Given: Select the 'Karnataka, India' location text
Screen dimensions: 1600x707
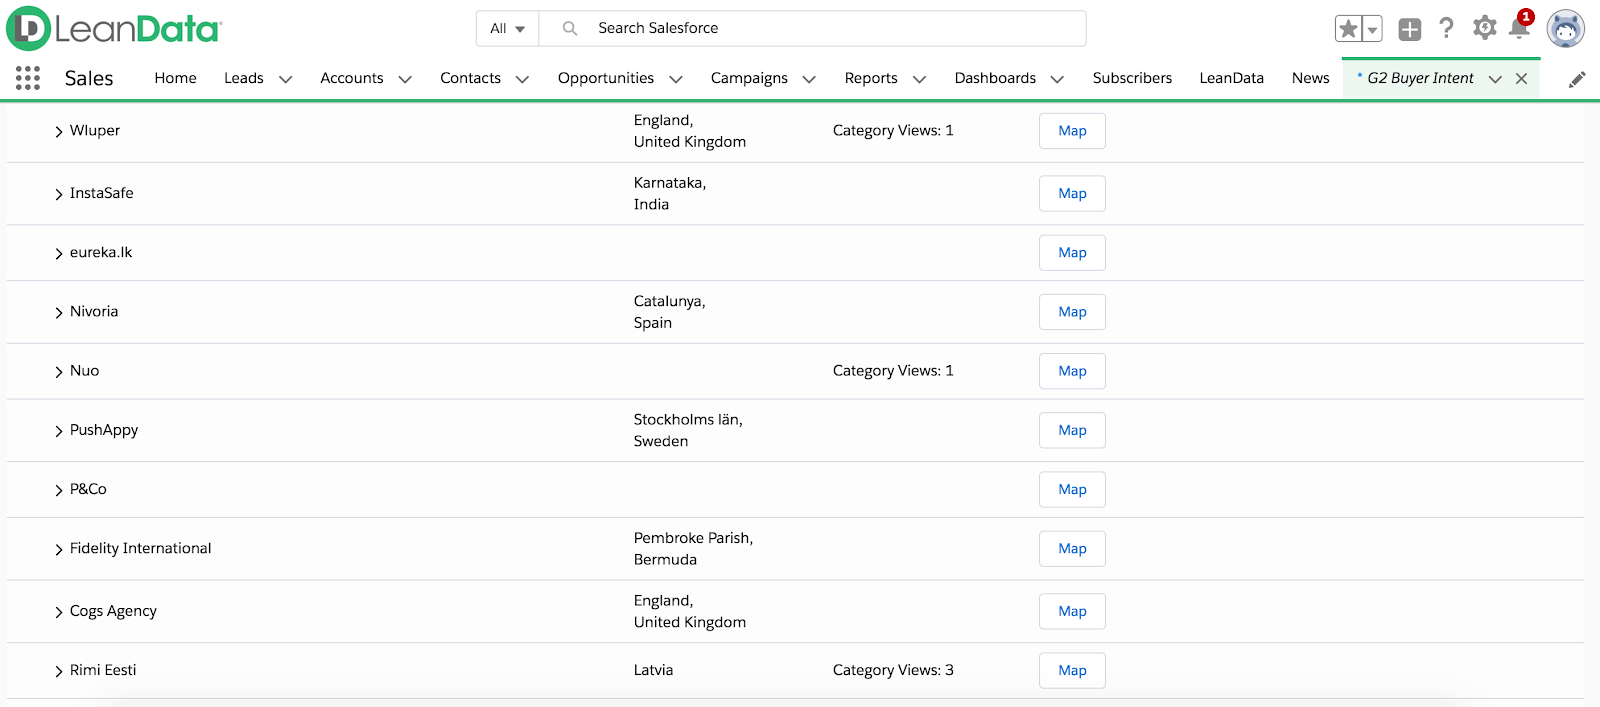Looking at the screenshot, I should click(x=670, y=193).
